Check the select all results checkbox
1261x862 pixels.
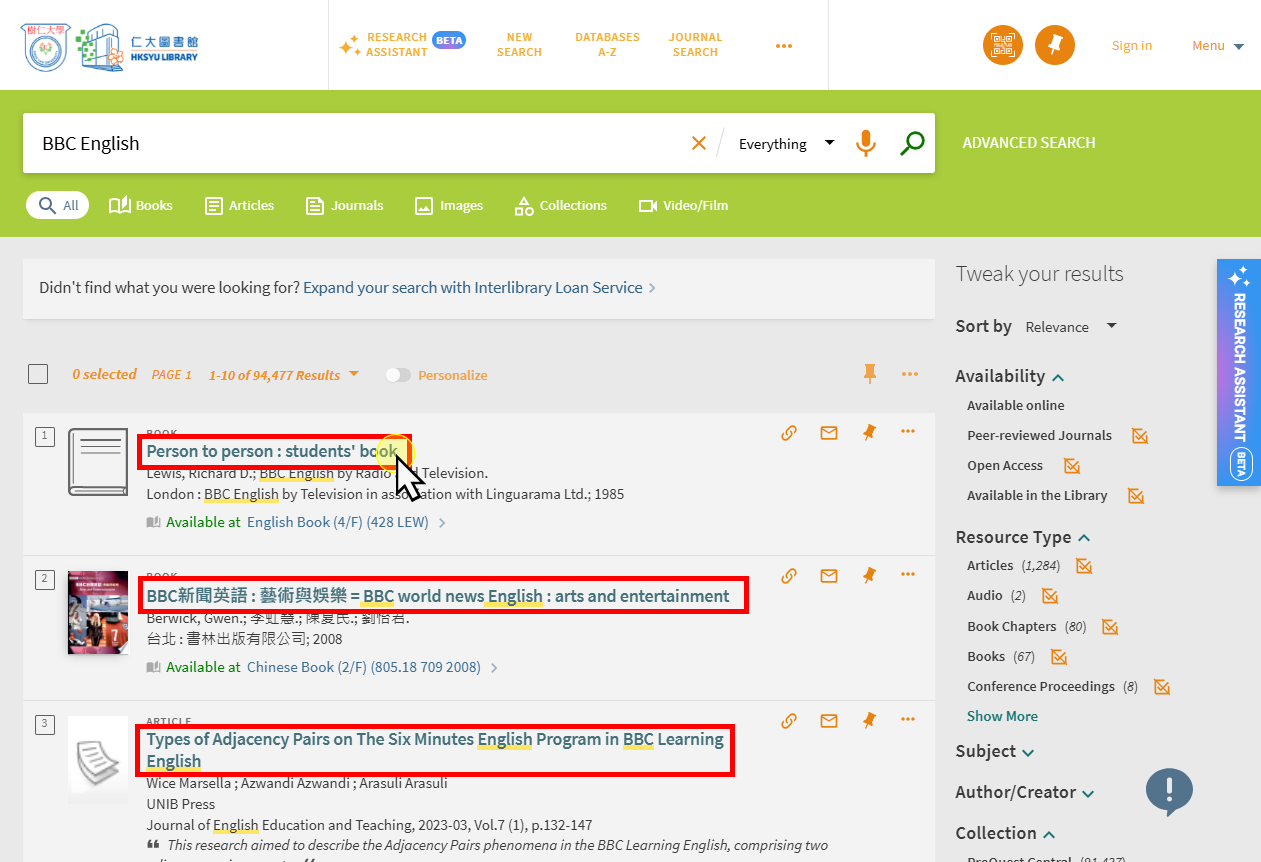[x=38, y=375]
